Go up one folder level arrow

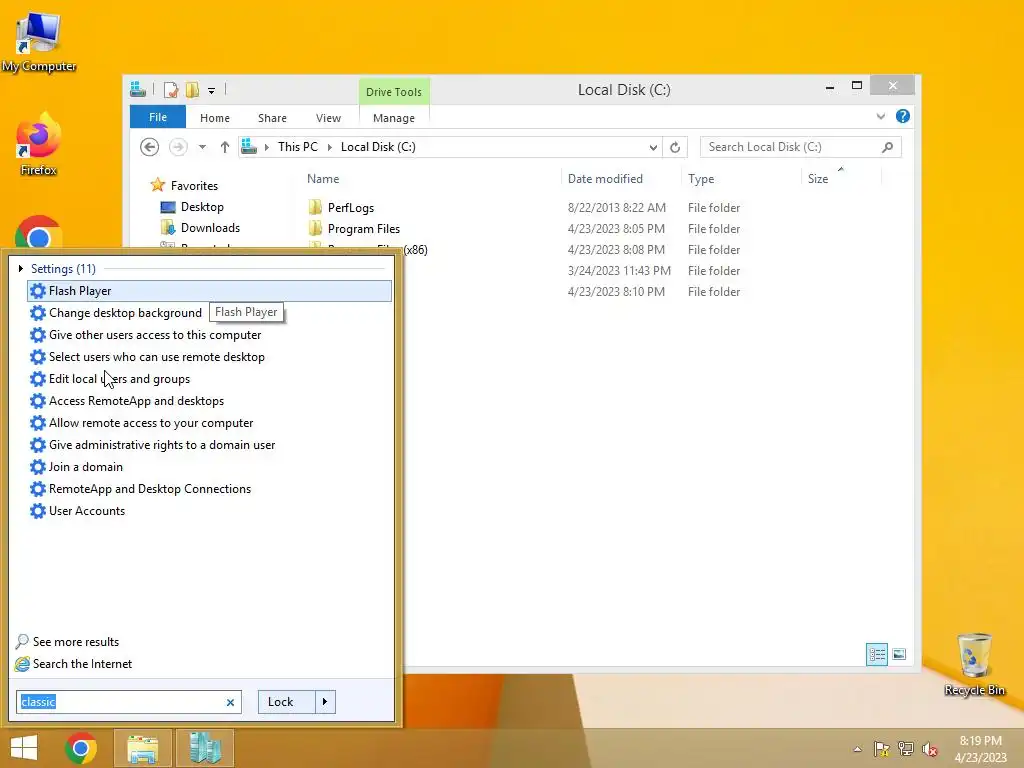tap(225, 147)
